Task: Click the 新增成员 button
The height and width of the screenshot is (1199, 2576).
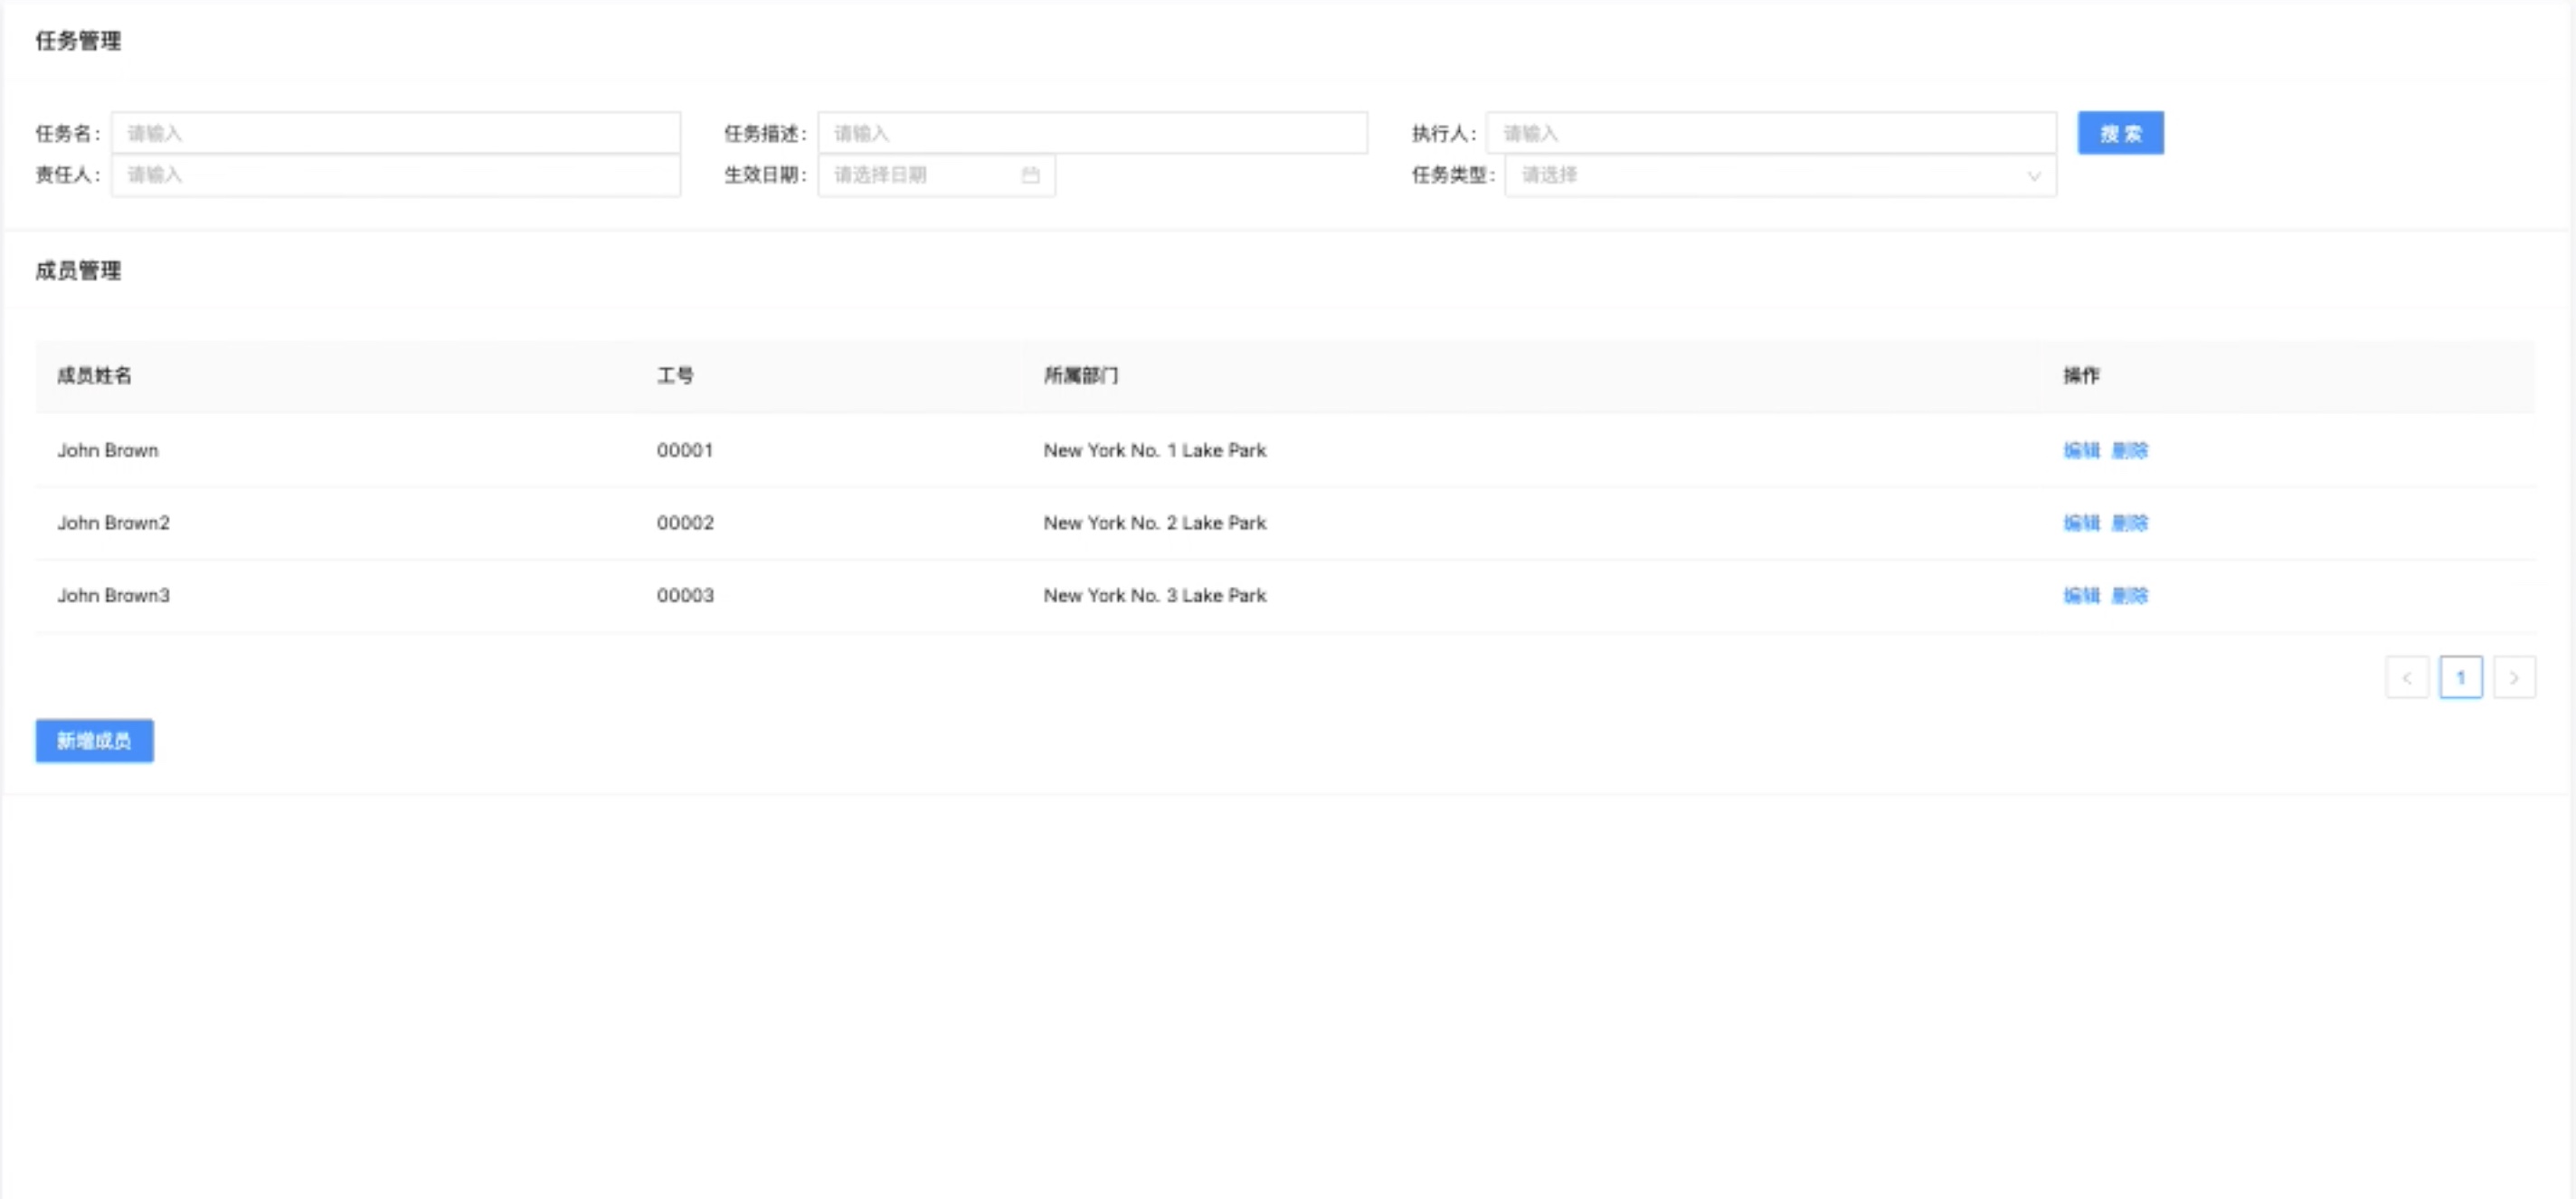Action: 94,741
